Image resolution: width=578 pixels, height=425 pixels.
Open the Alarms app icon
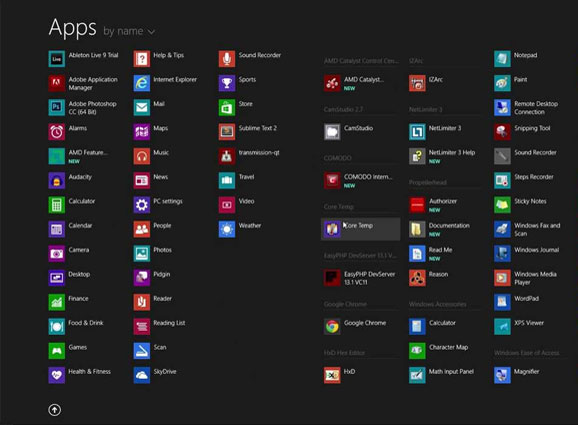click(56, 132)
